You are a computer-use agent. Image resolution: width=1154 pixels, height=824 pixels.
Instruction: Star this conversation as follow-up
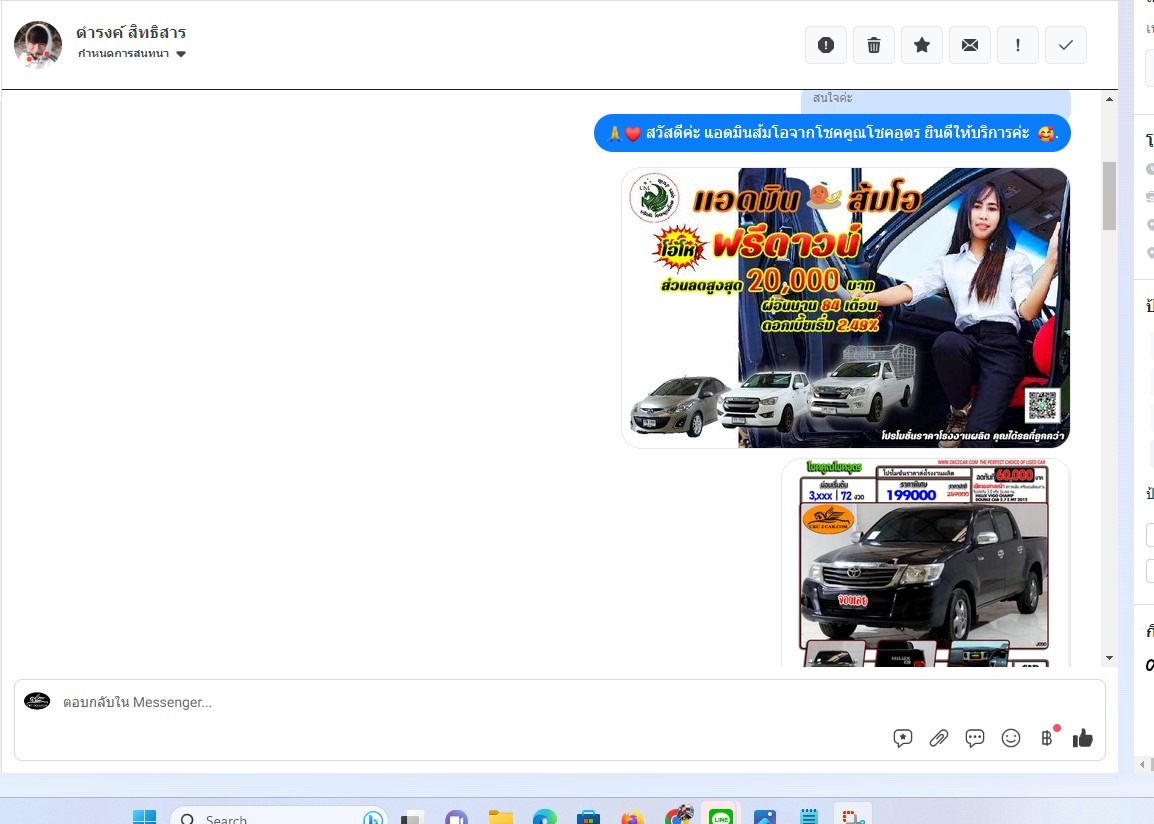click(x=921, y=45)
